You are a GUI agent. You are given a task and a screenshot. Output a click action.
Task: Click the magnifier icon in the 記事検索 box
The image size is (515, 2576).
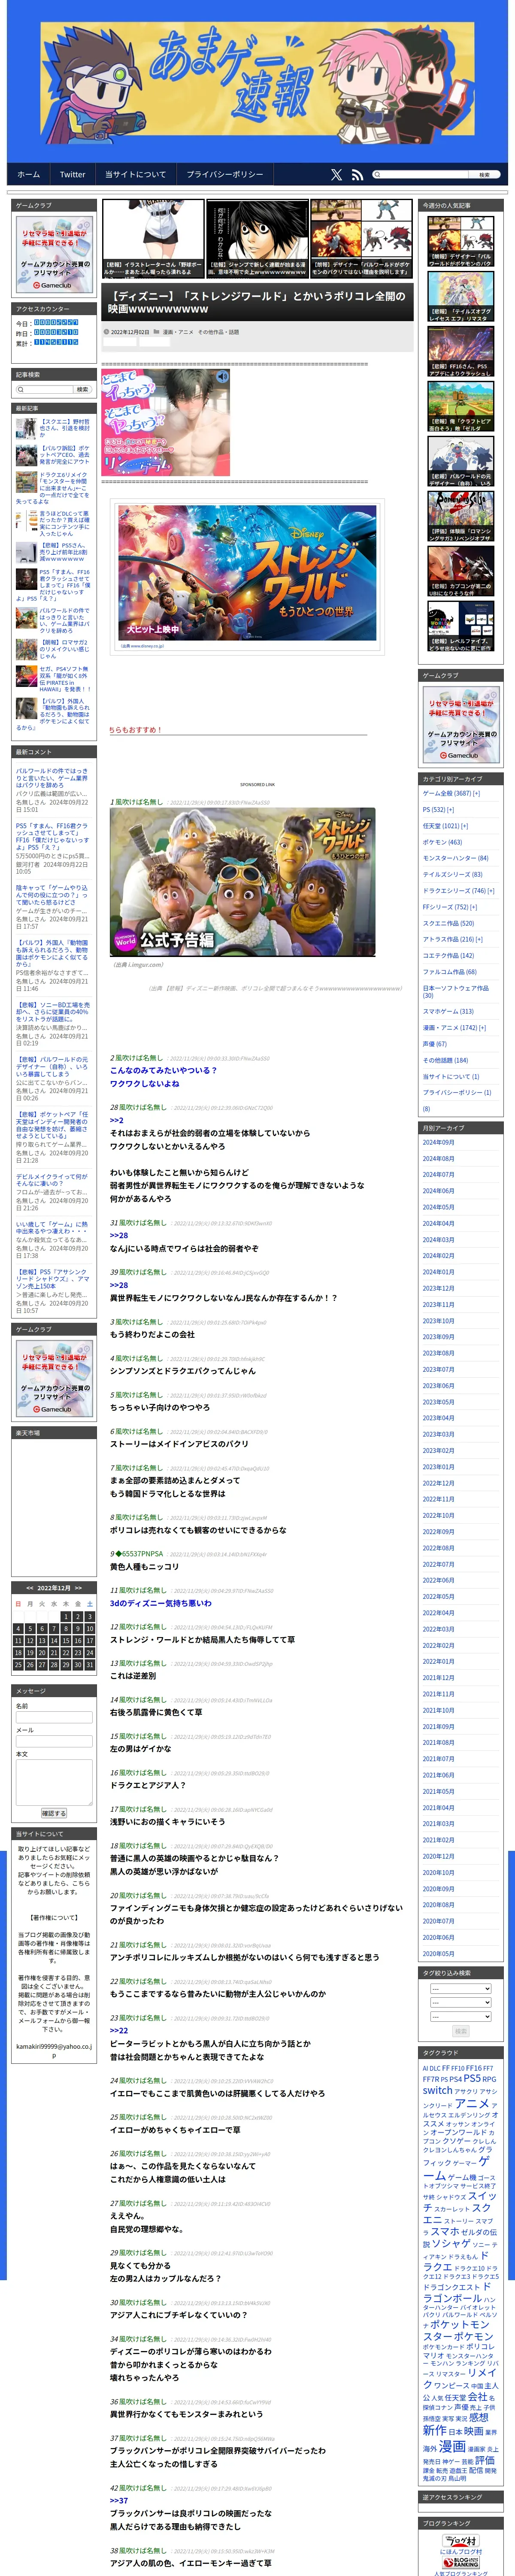[x=21, y=389]
